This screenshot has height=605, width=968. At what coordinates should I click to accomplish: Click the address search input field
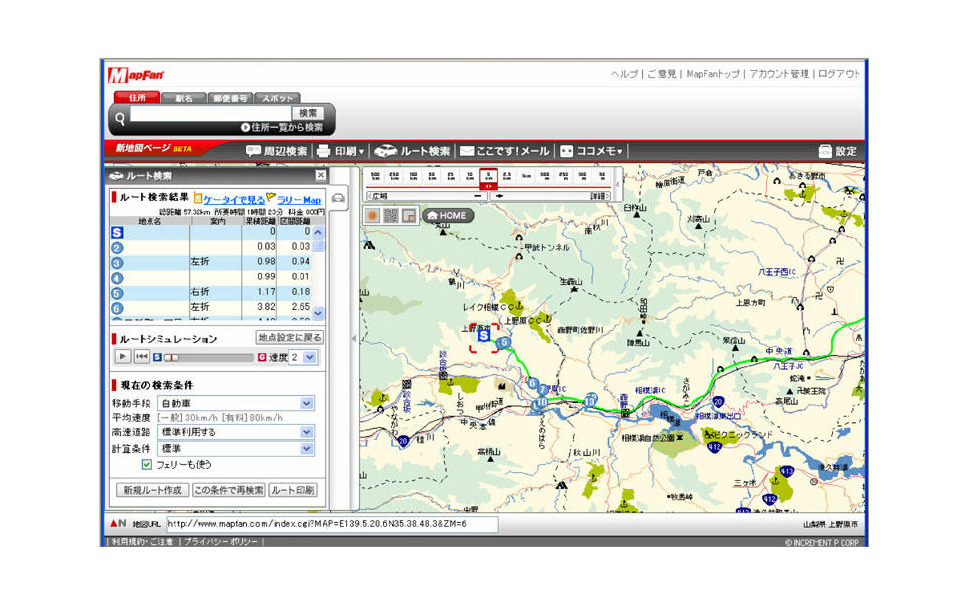click(210, 114)
